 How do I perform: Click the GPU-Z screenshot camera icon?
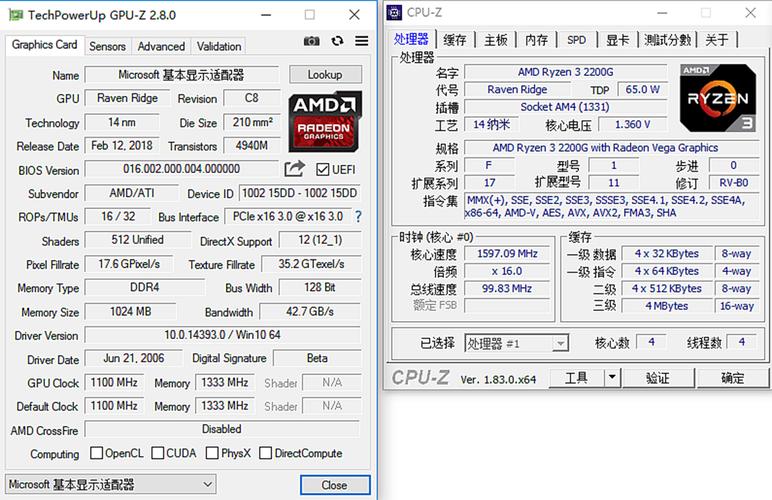(x=311, y=41)
